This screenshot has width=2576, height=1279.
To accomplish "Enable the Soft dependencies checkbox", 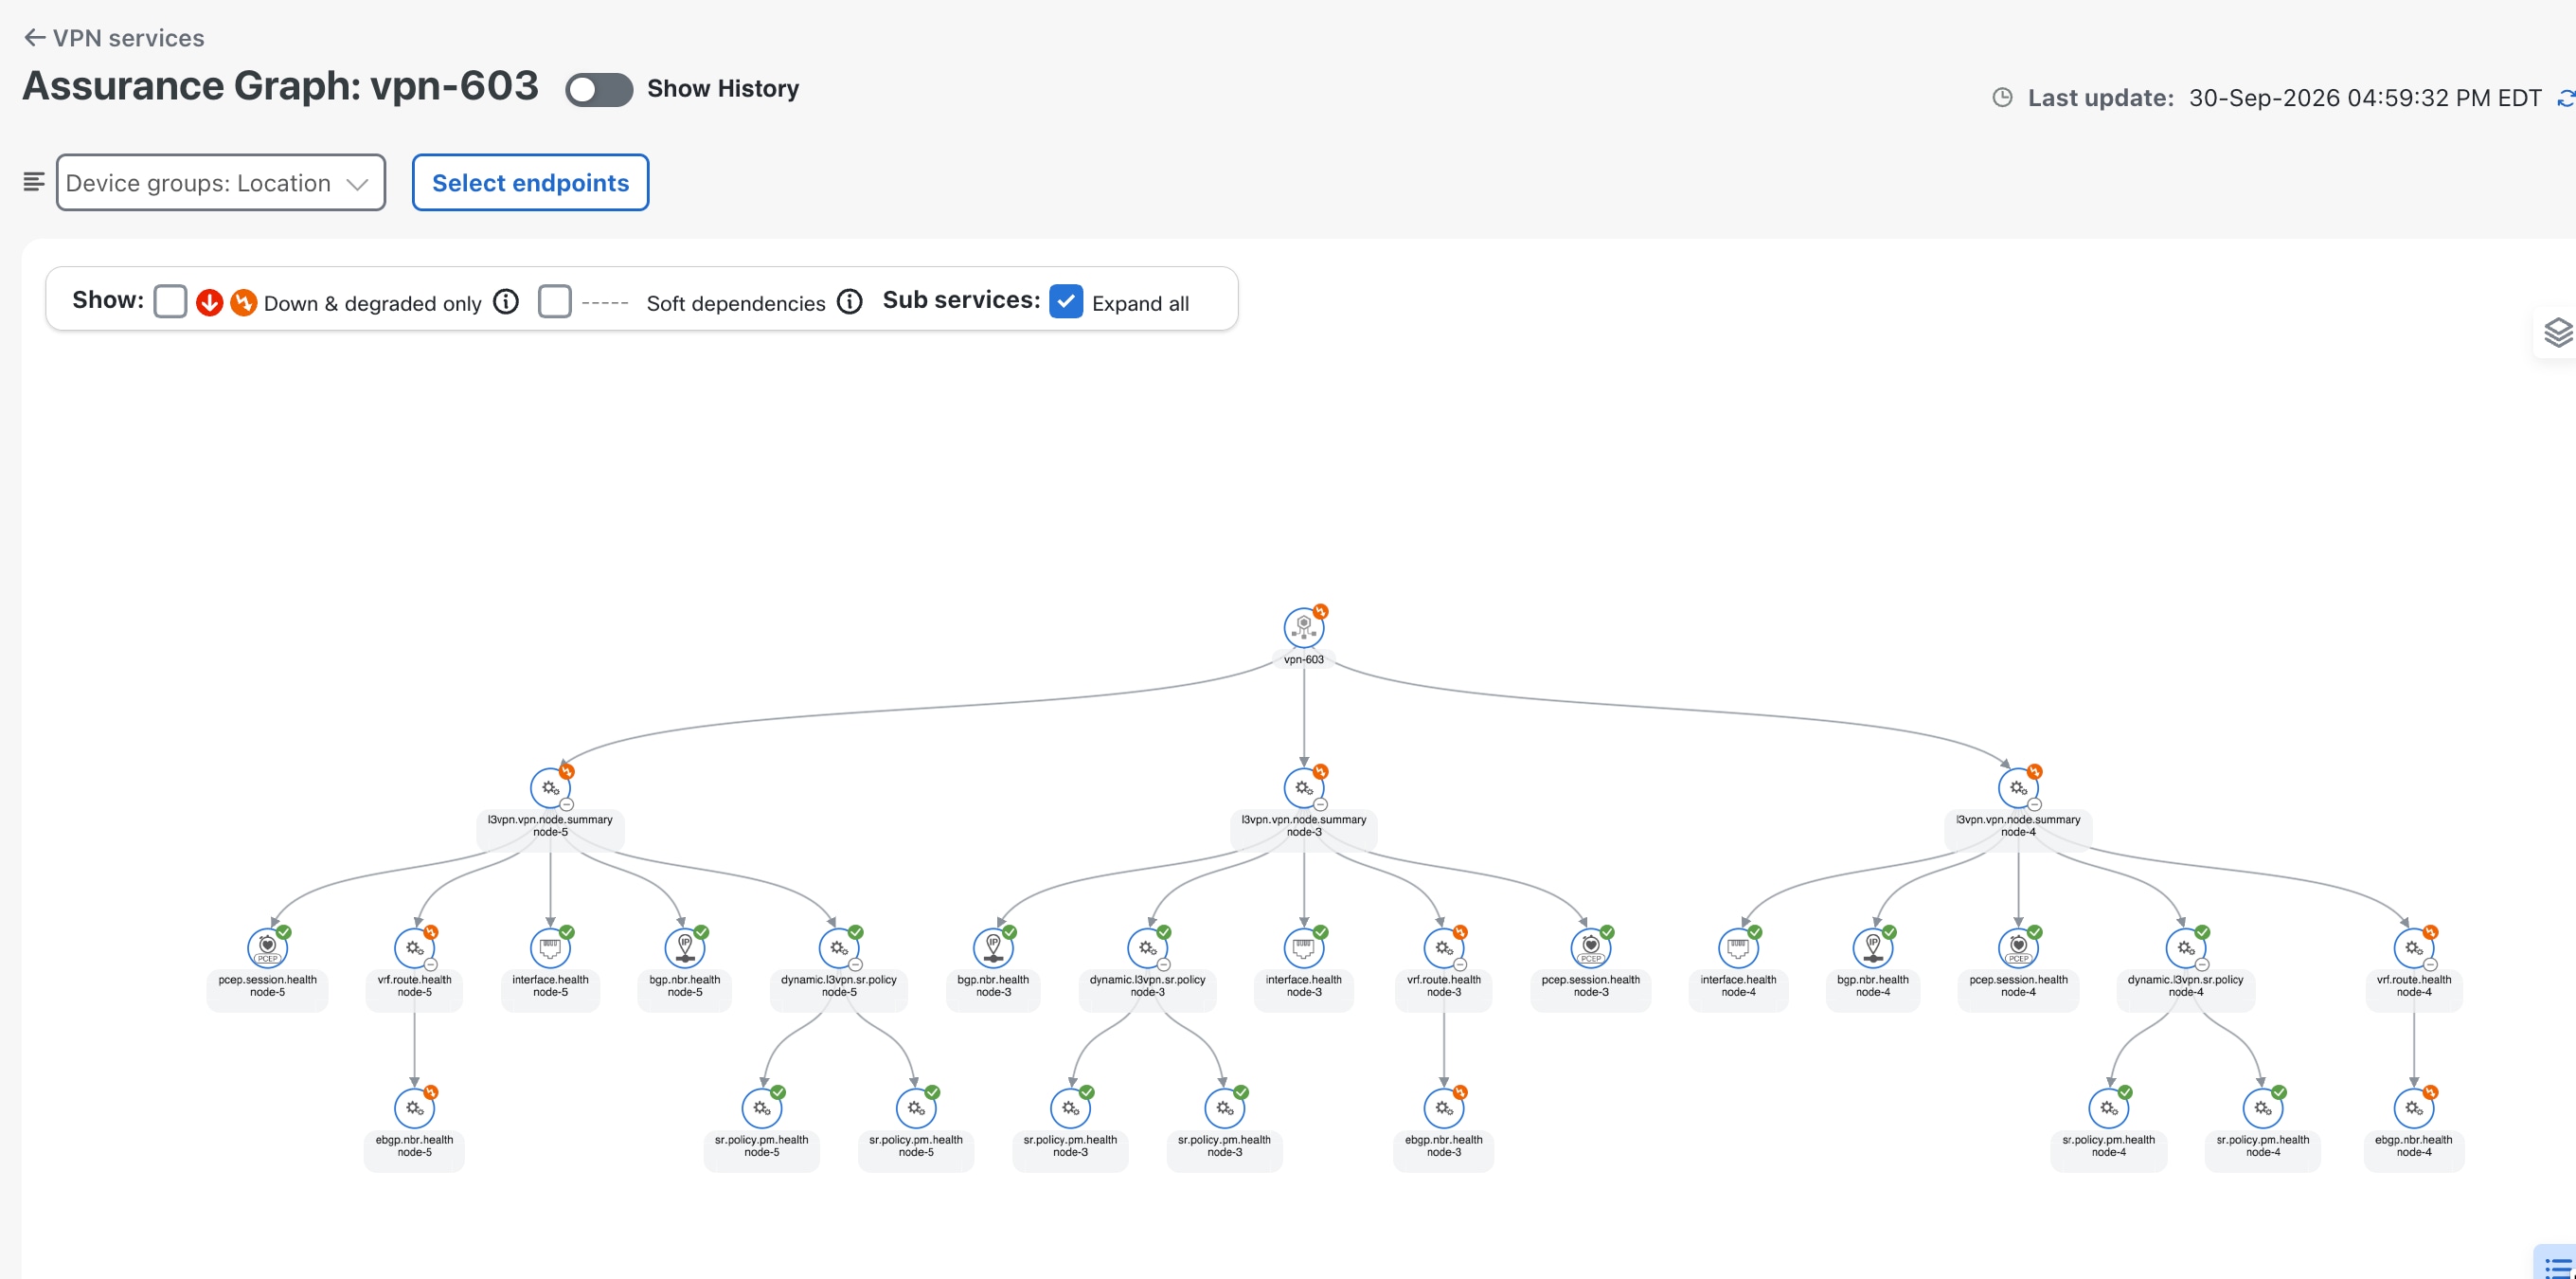I will point(554,301).
